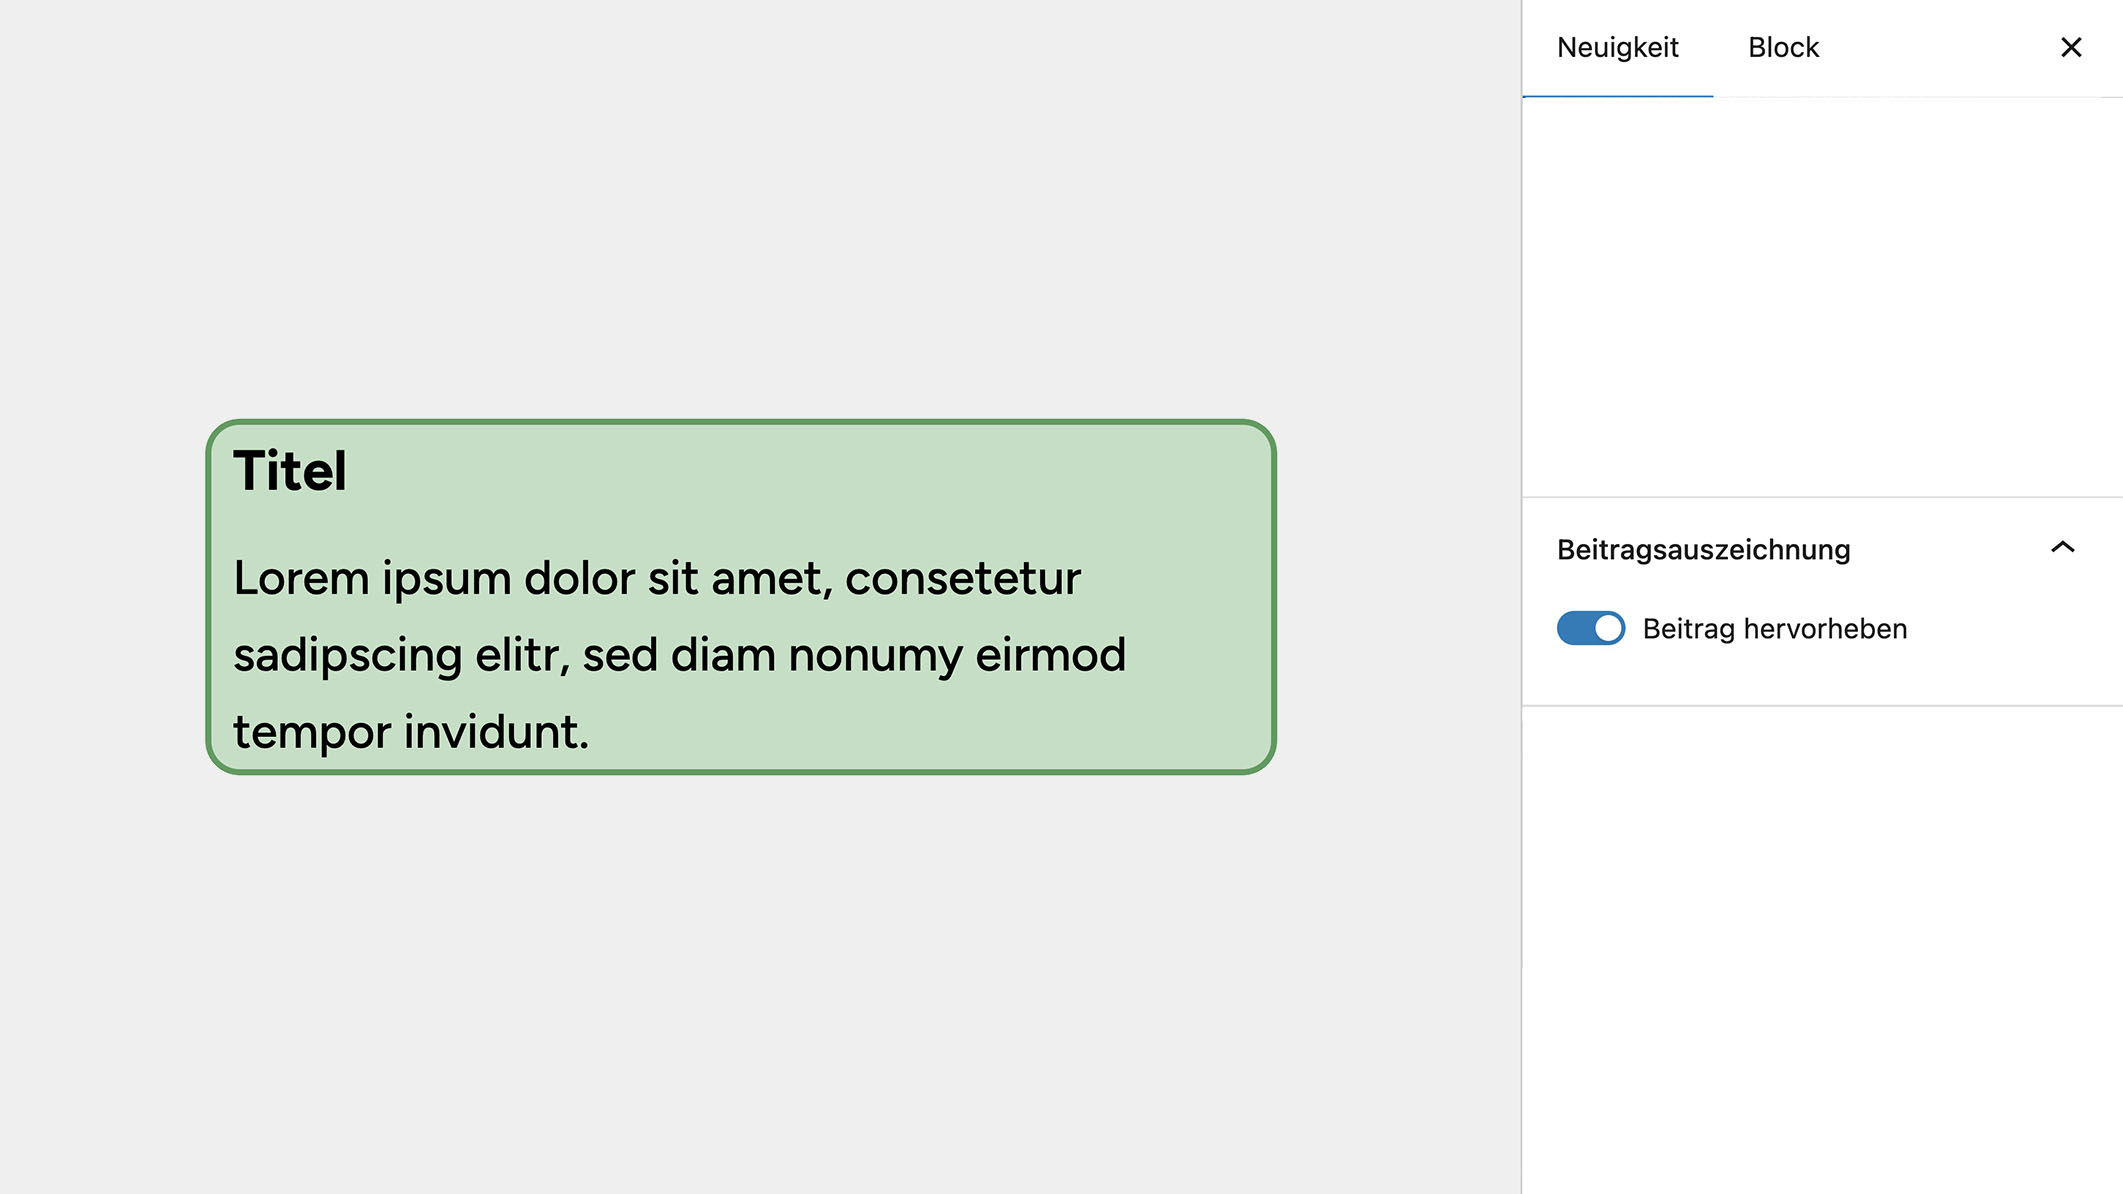Click the word "tempor" in paragraph

(312, 733)
